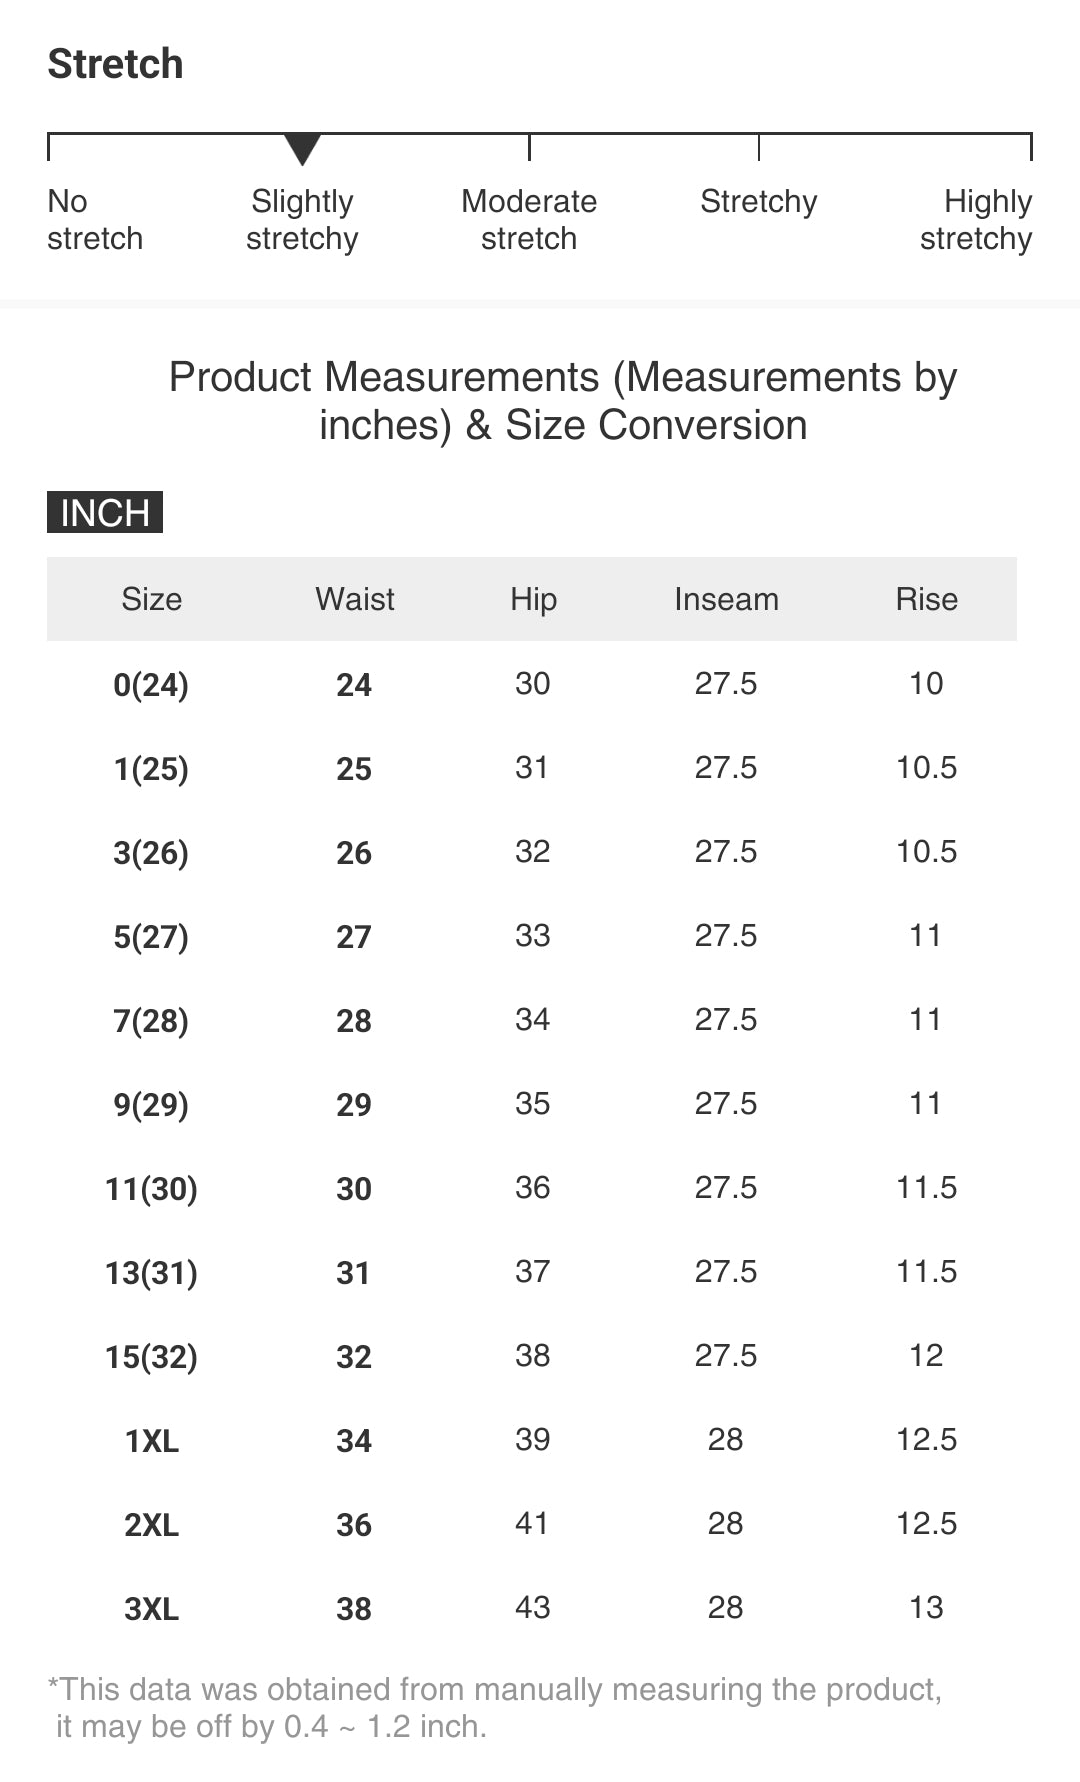Click the stretch level triangle marker
This screenshot has width=1080, height=1782.
[x=302, y=149]
